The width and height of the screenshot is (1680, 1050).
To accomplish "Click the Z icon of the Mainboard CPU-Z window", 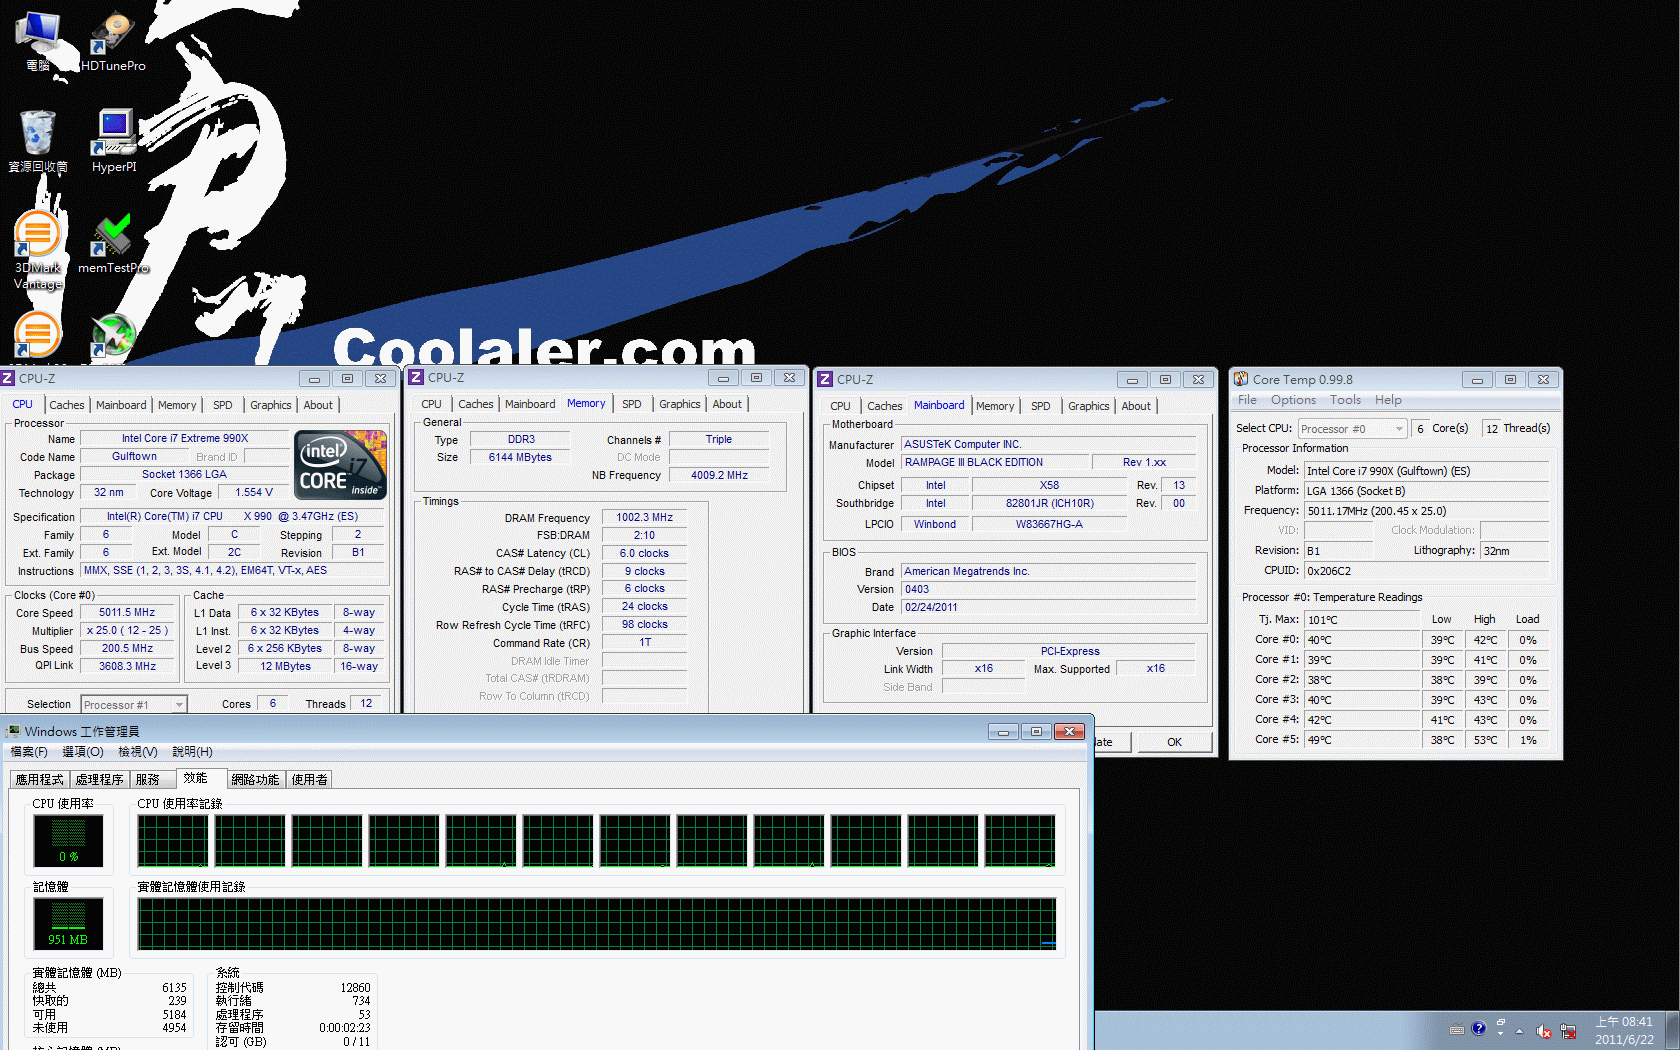I will tap(825, 379).
